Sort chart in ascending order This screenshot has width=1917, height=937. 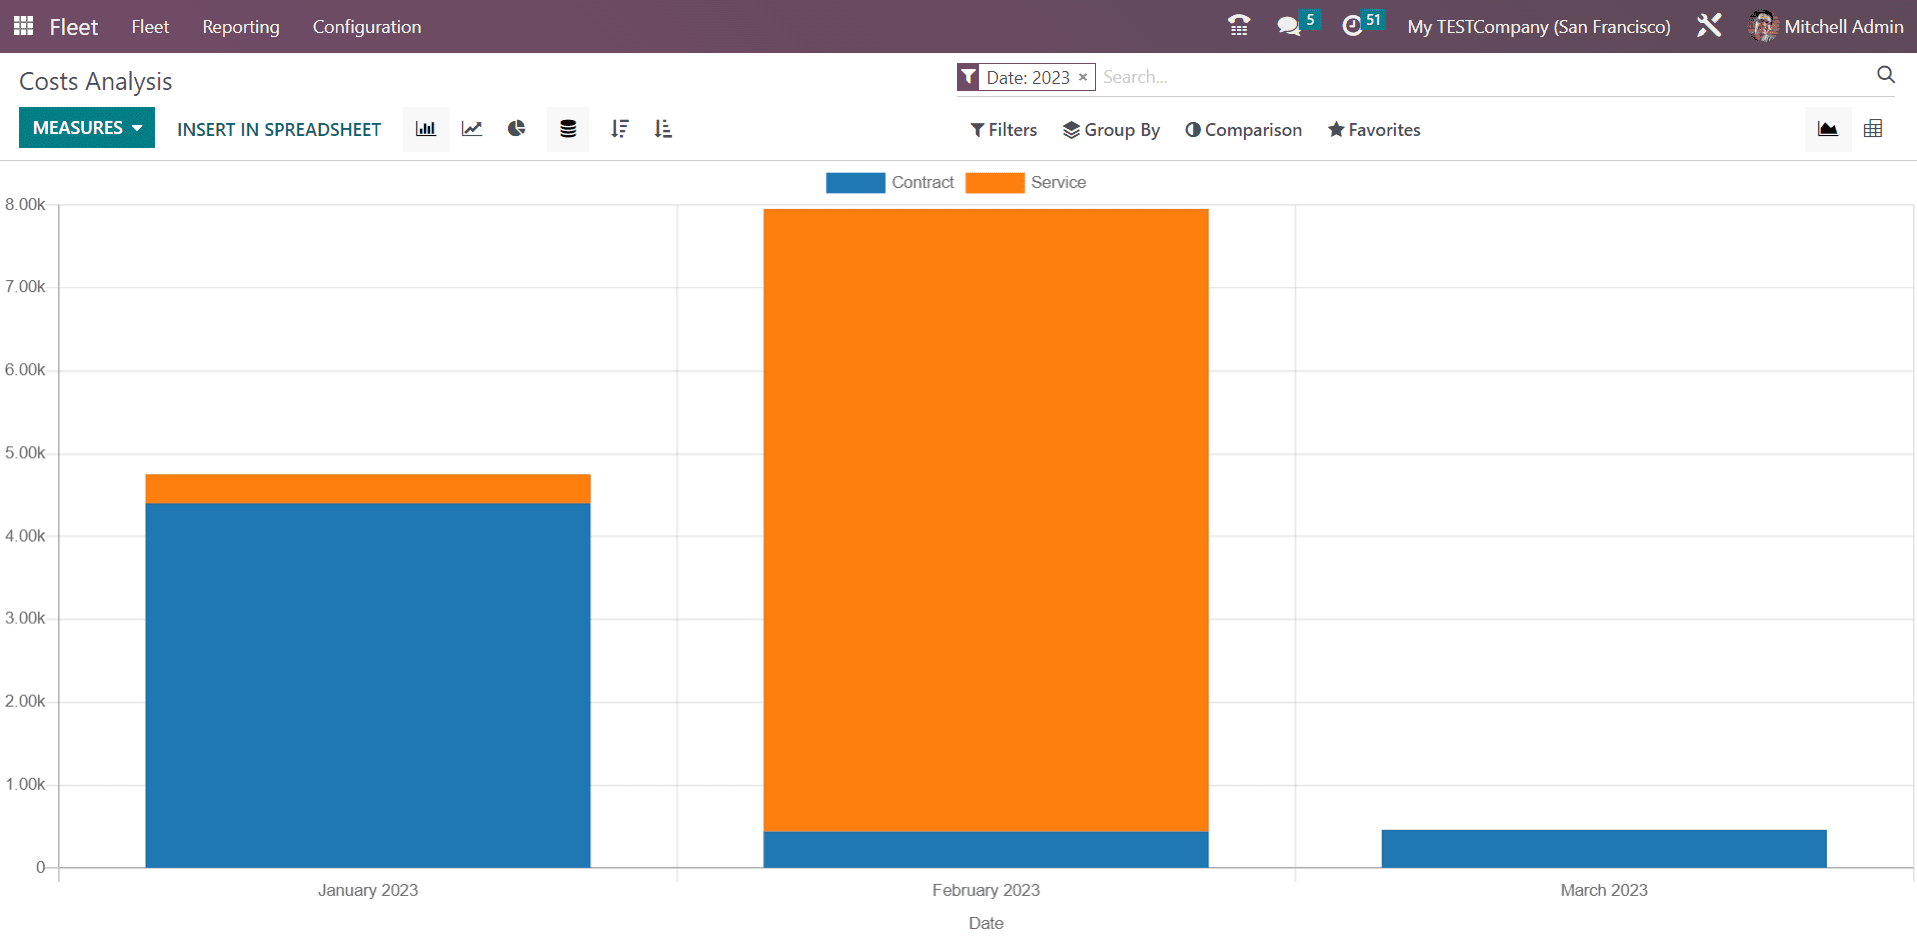[663, 129]
